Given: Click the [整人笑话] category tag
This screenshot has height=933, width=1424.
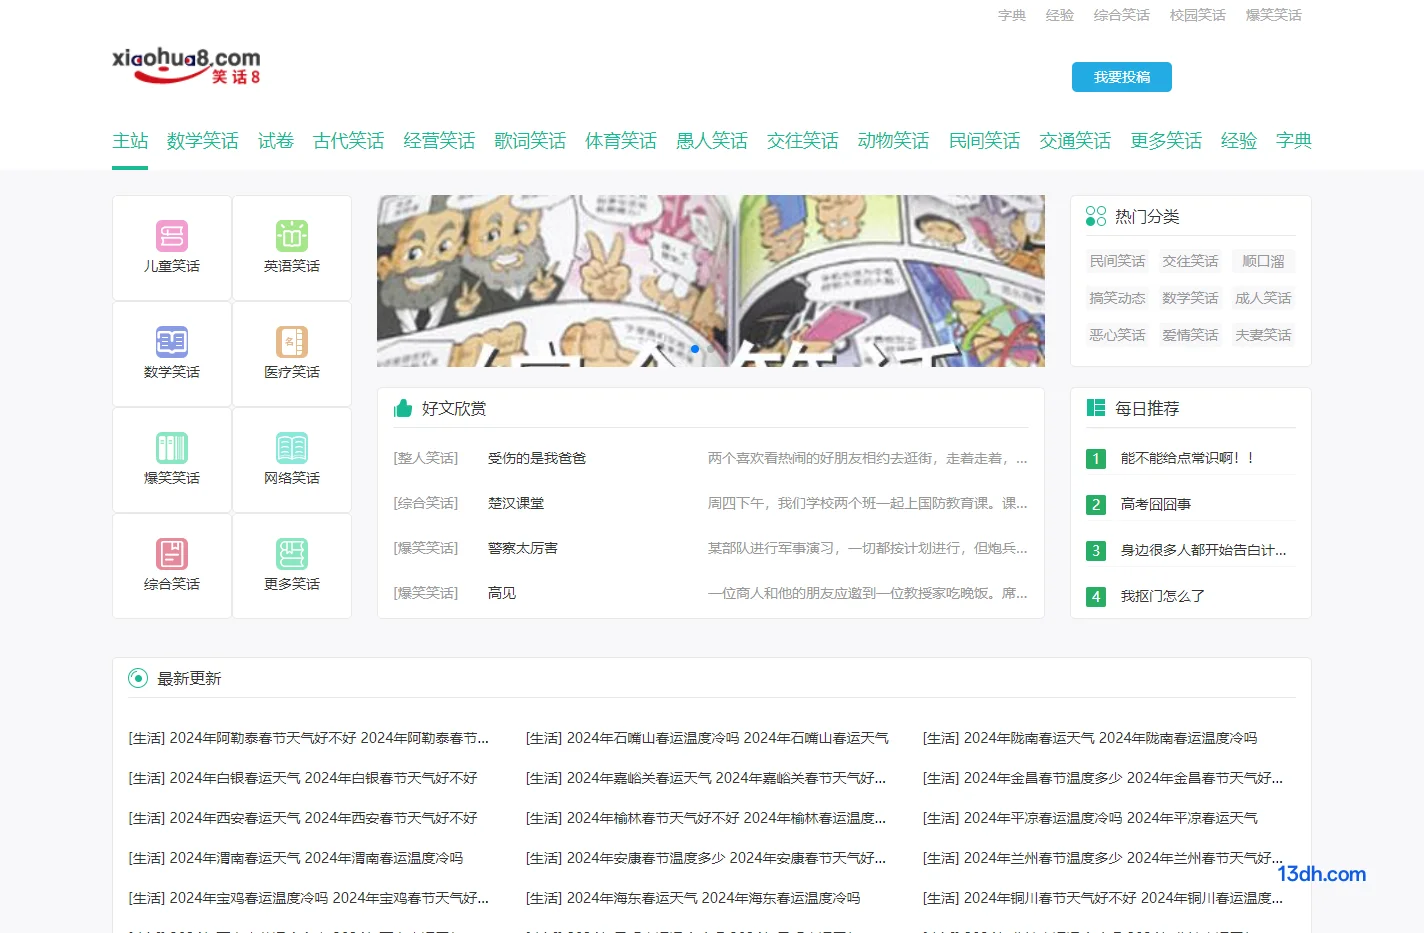Looking at the screenshot, I should coord(426,458).
